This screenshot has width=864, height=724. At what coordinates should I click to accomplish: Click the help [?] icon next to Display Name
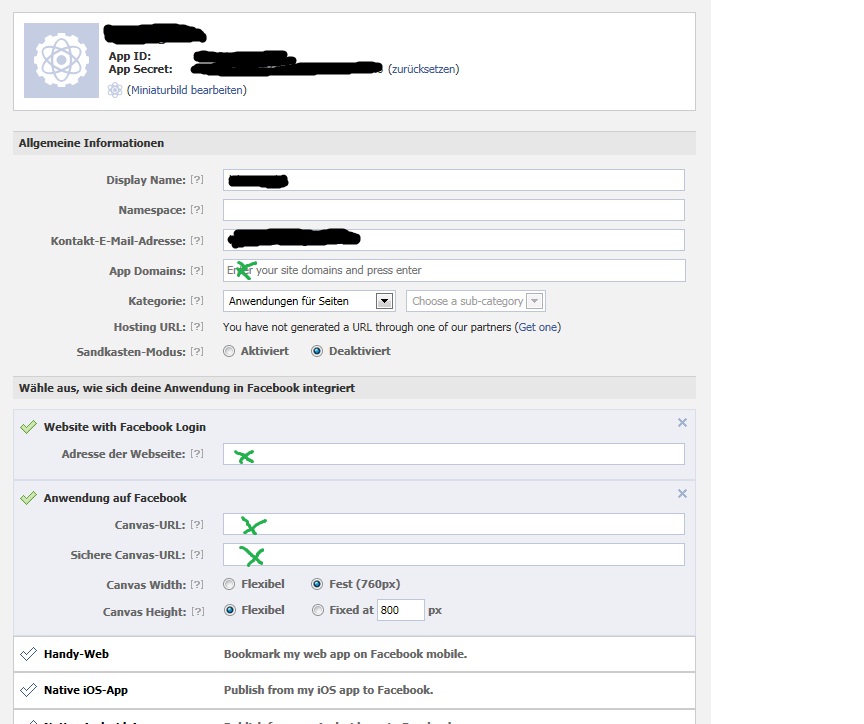197,180
